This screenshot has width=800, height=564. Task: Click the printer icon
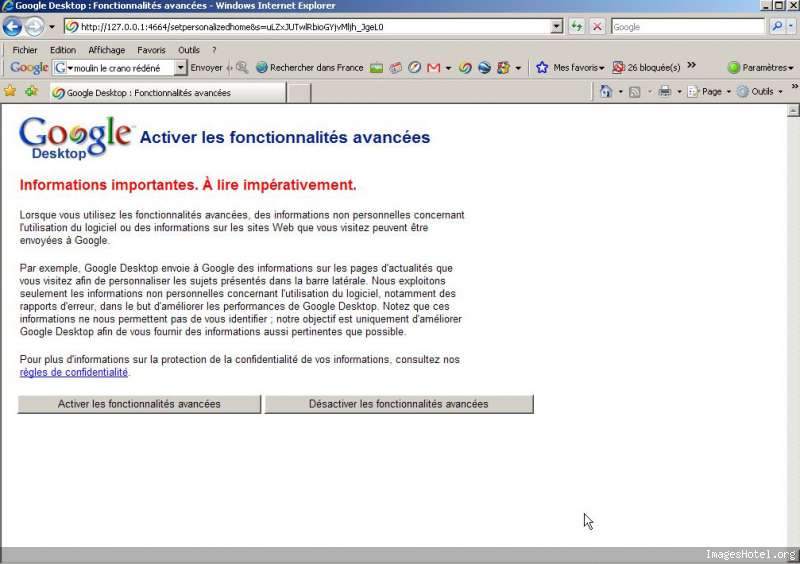pyautogui.click(x=664, y=92)
